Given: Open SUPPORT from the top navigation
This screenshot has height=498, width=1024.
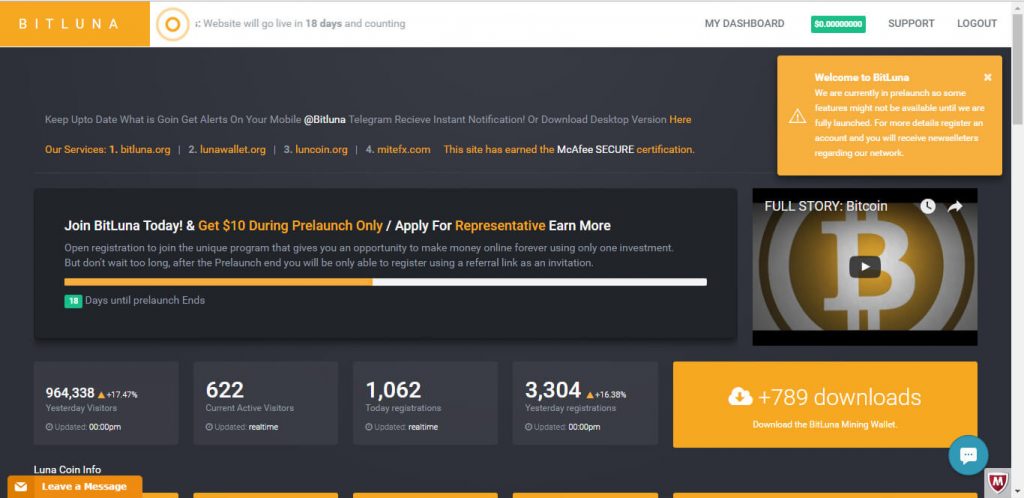Looking at the screenshot, I should coord(911,24).
